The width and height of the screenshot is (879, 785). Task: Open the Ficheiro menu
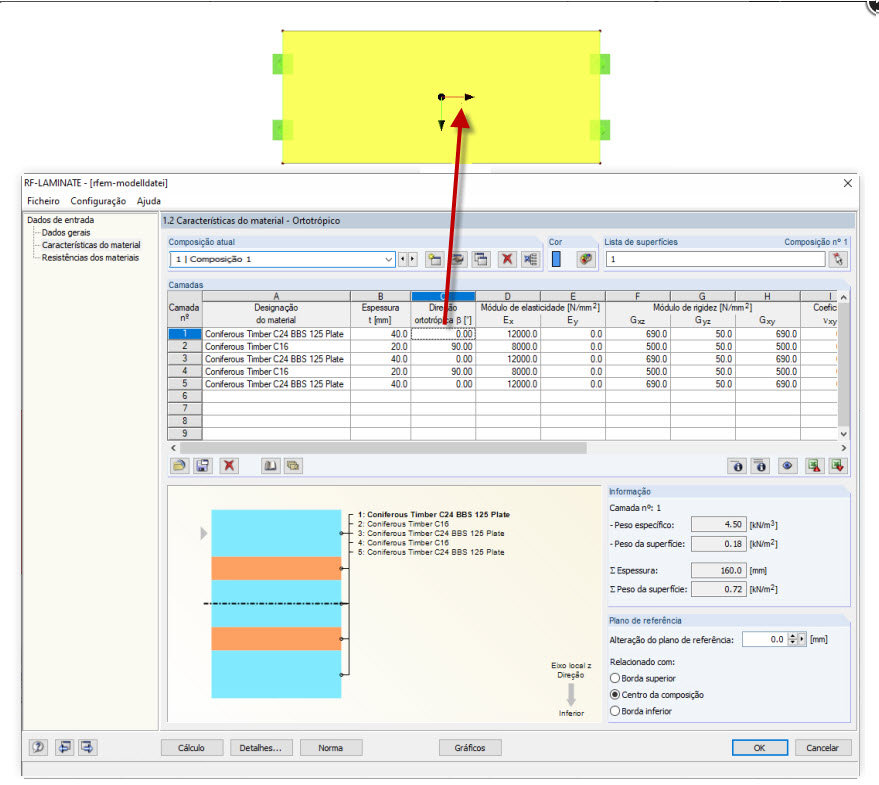(x=43, y=201)
